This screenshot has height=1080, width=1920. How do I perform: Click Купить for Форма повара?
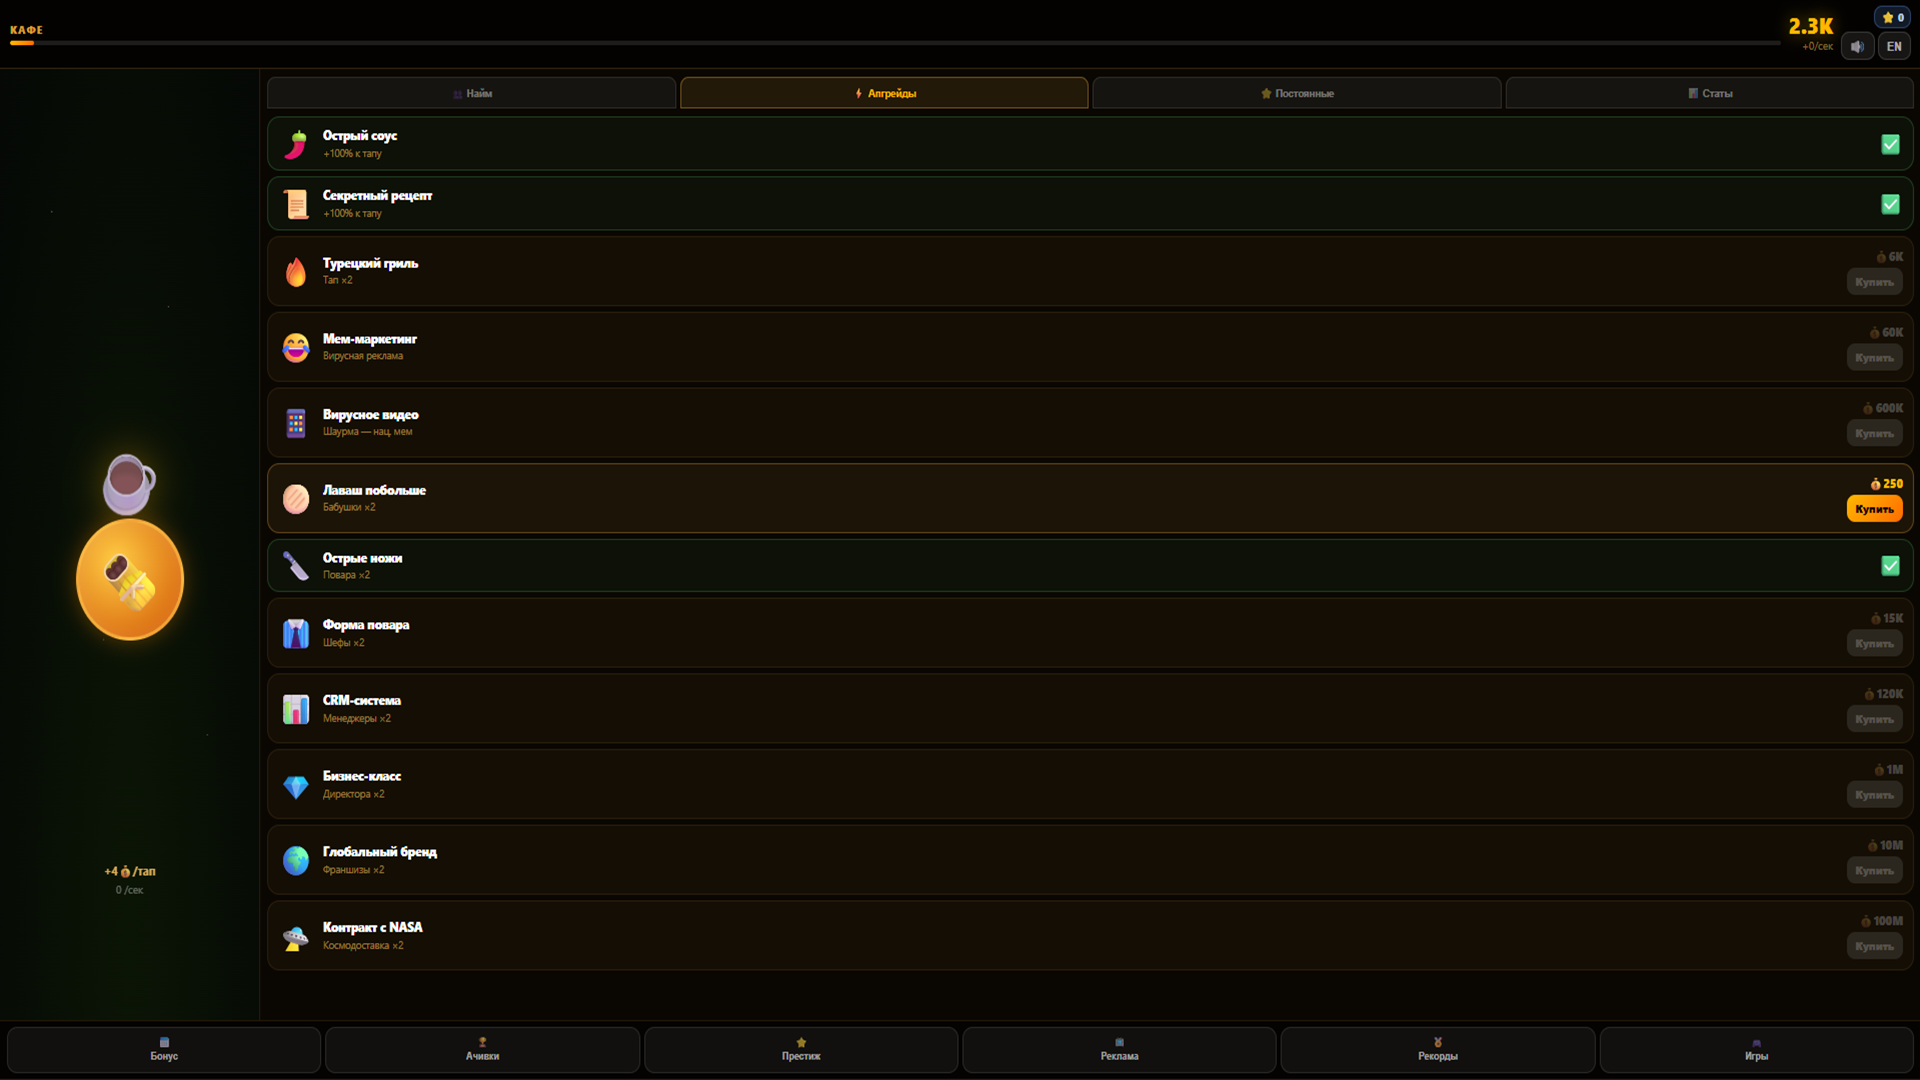pos(1874,643)
